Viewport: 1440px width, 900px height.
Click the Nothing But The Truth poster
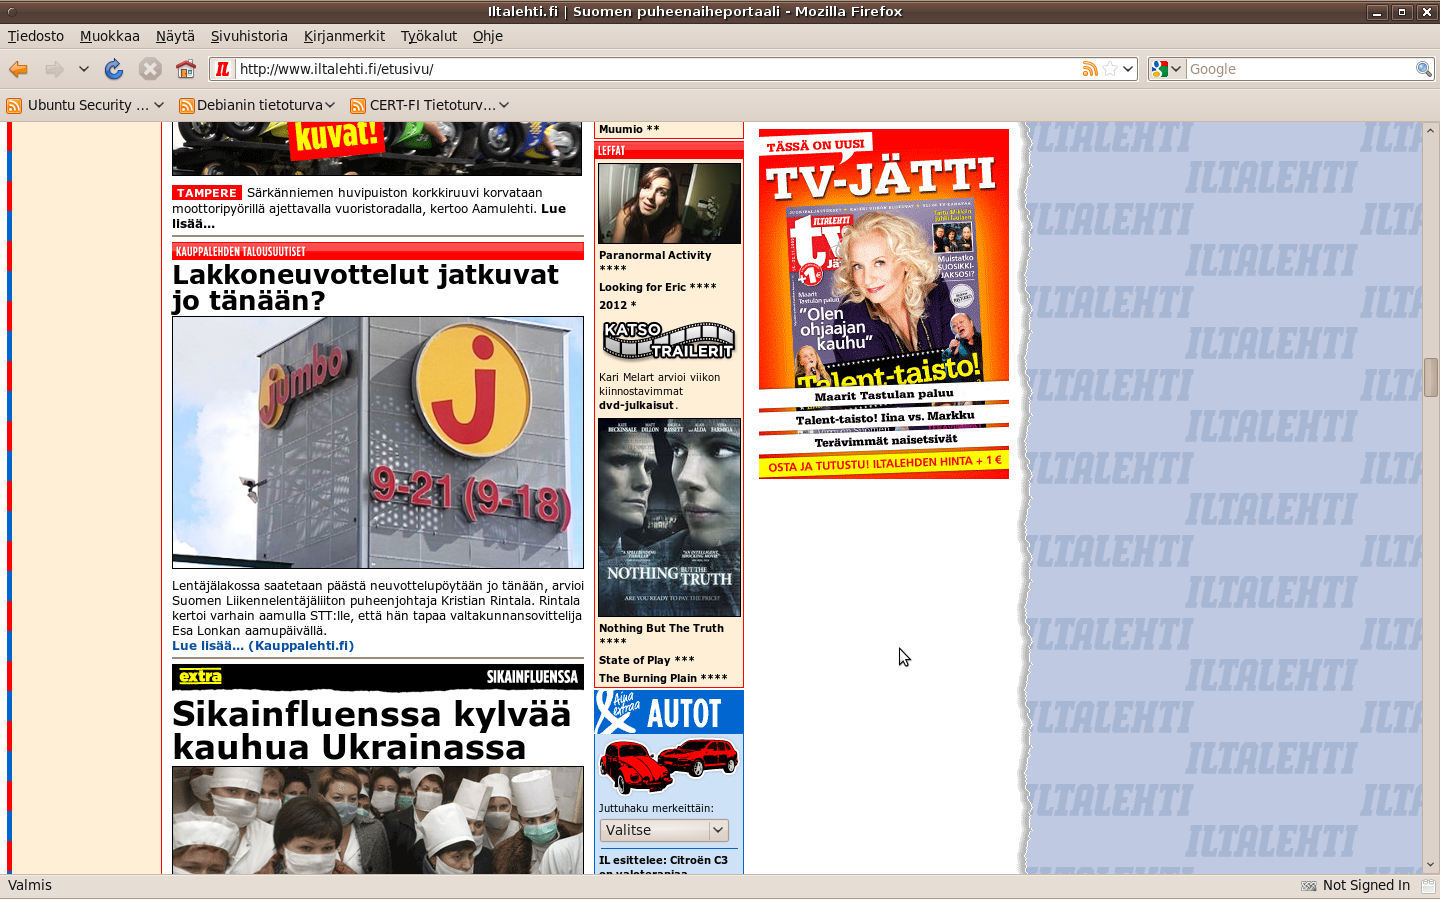[x=669, y=517]
